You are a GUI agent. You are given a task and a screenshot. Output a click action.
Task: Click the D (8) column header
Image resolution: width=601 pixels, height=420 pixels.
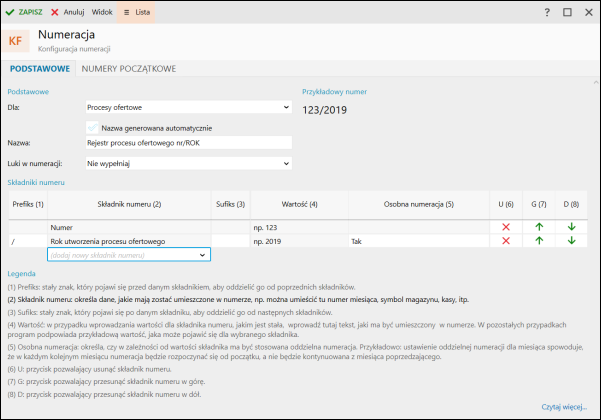click(571, 205)
